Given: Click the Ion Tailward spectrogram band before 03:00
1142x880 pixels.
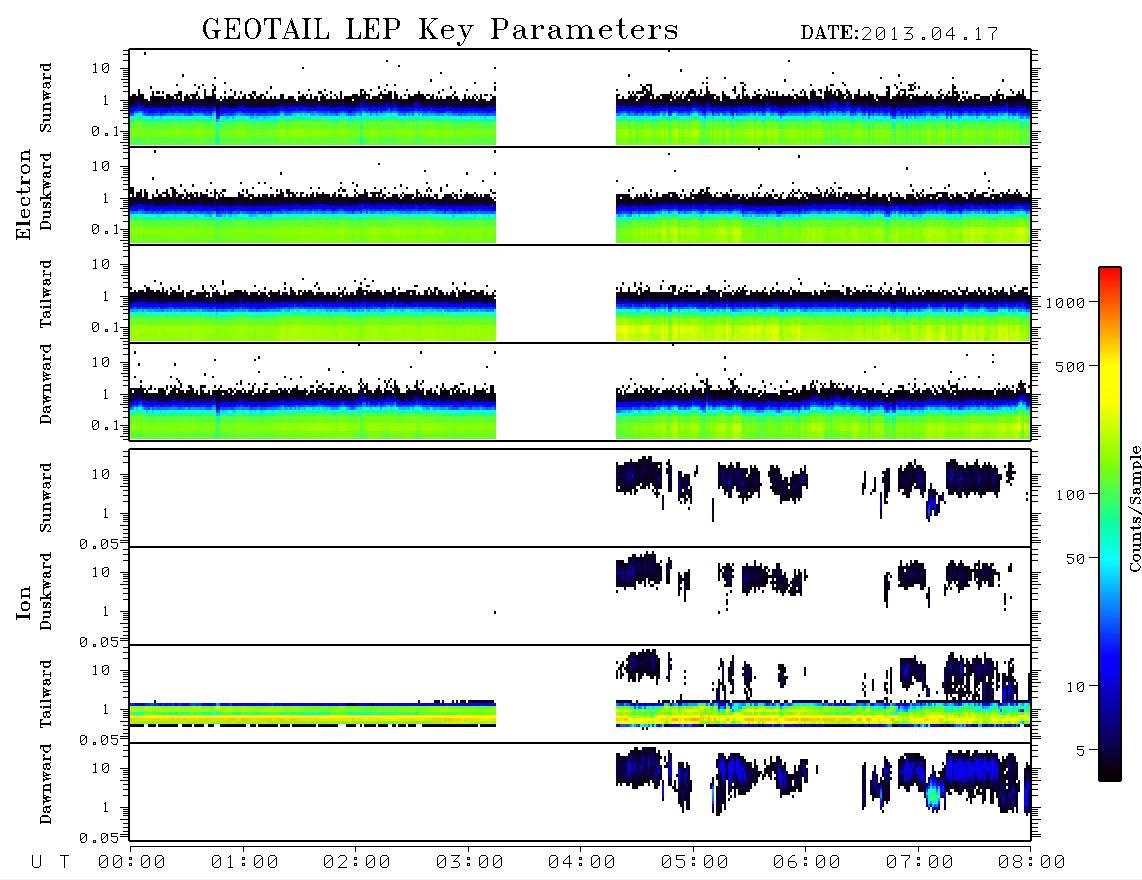Looking at the screenshot, I should coord(312,714).
